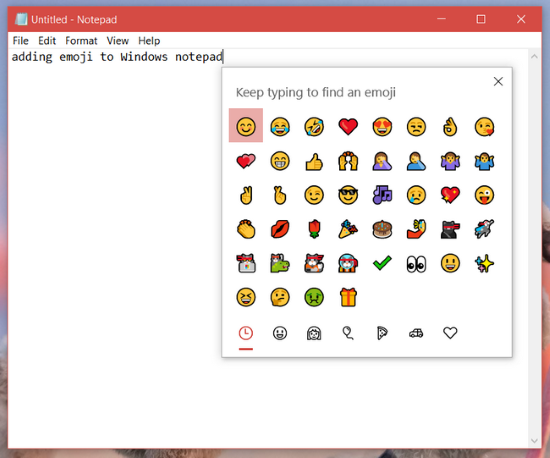Viewport: 550px width, 458px height.
Task: Insert the wrapped gift emoji
Action: [x=348, y=297]
